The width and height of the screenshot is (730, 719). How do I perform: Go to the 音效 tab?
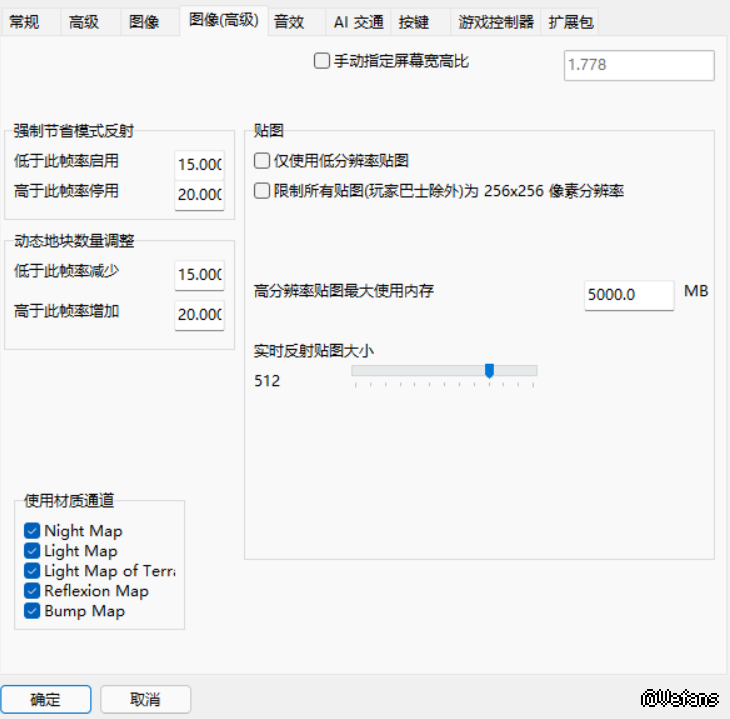pyautogui.click(x=289, y=22)
